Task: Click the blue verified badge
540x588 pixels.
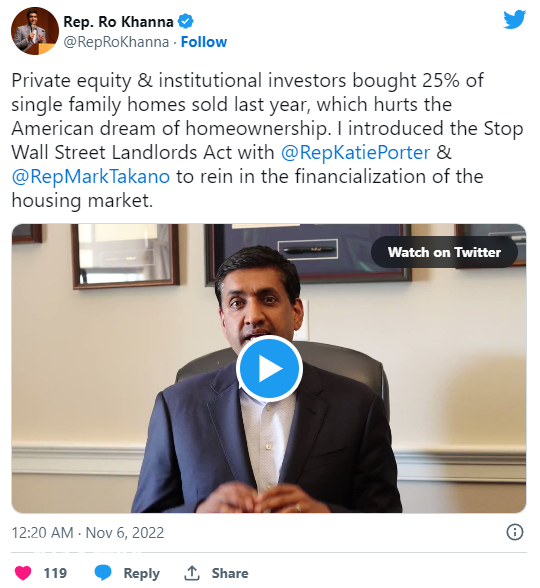Action: point(186,22)
